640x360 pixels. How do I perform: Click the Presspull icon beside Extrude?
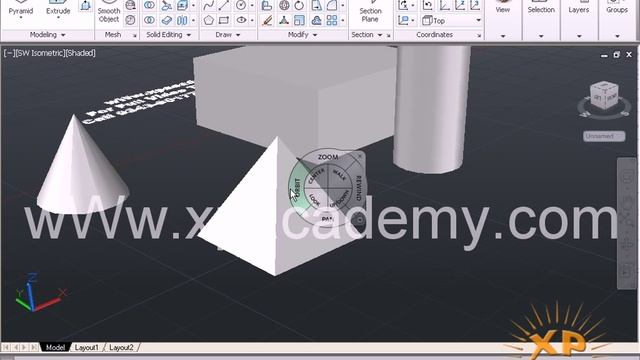85,5
